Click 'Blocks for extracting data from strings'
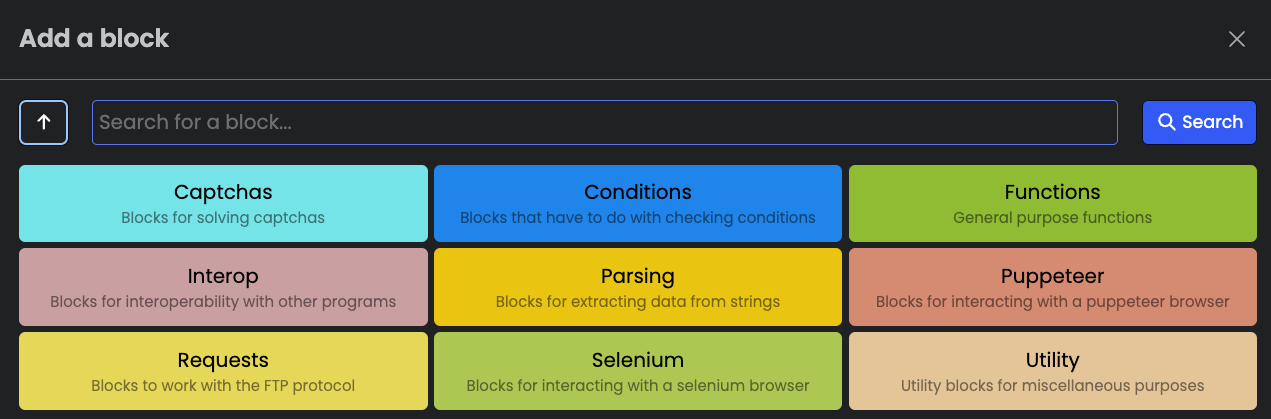Screen dimensions: 1271x419 [638, 301]
